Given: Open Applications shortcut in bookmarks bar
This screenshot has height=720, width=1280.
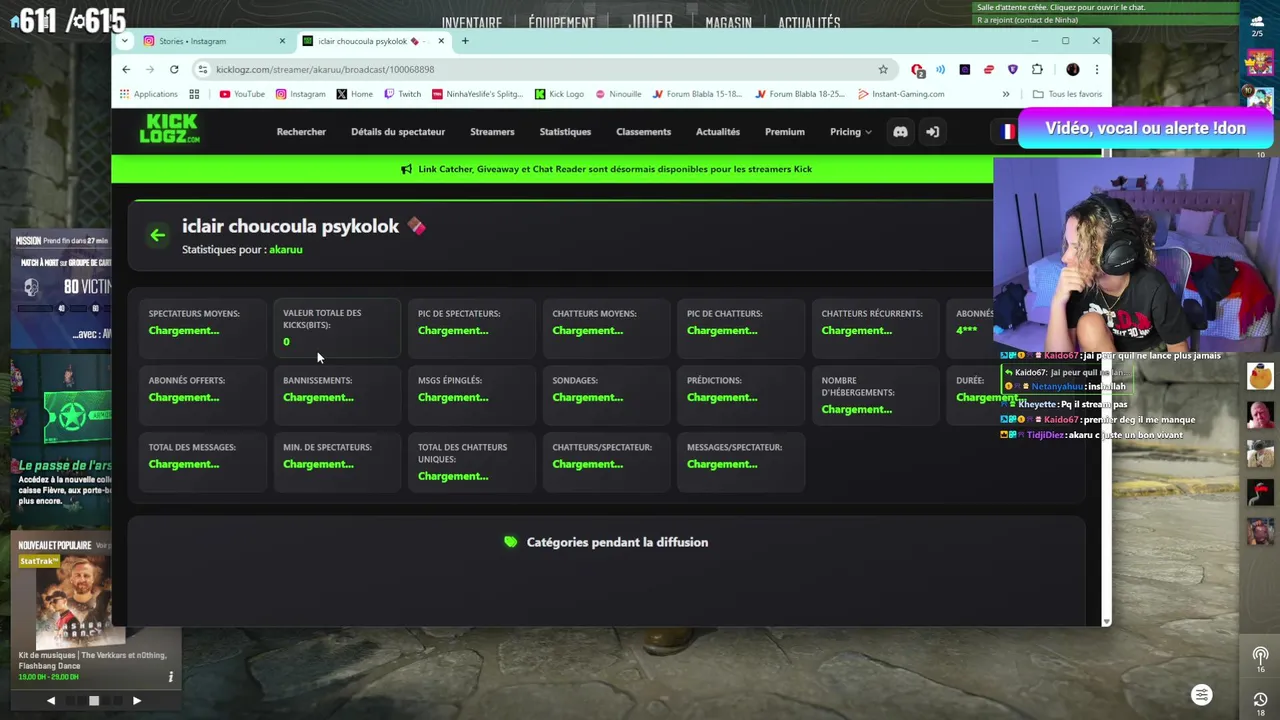Looking at the screenshot, I should (x=149, y=94).
